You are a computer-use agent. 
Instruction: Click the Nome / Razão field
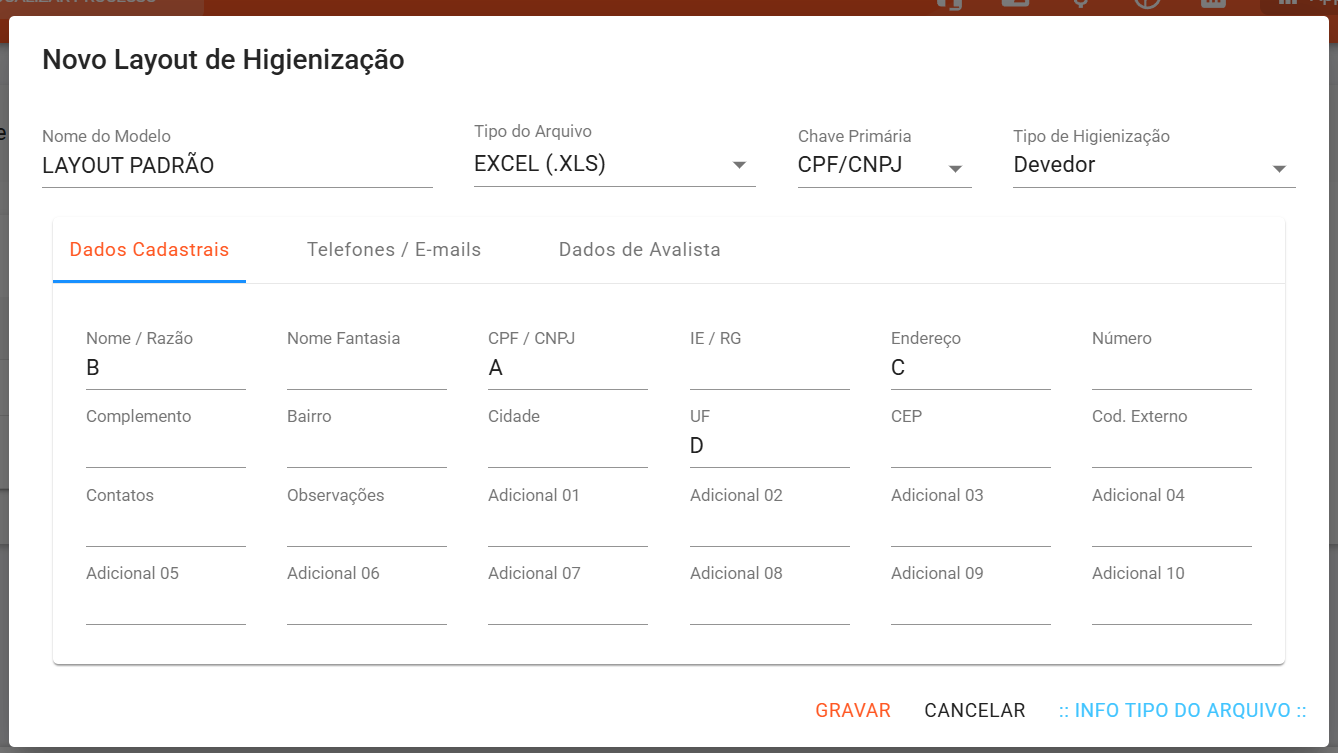pos(166,368)
